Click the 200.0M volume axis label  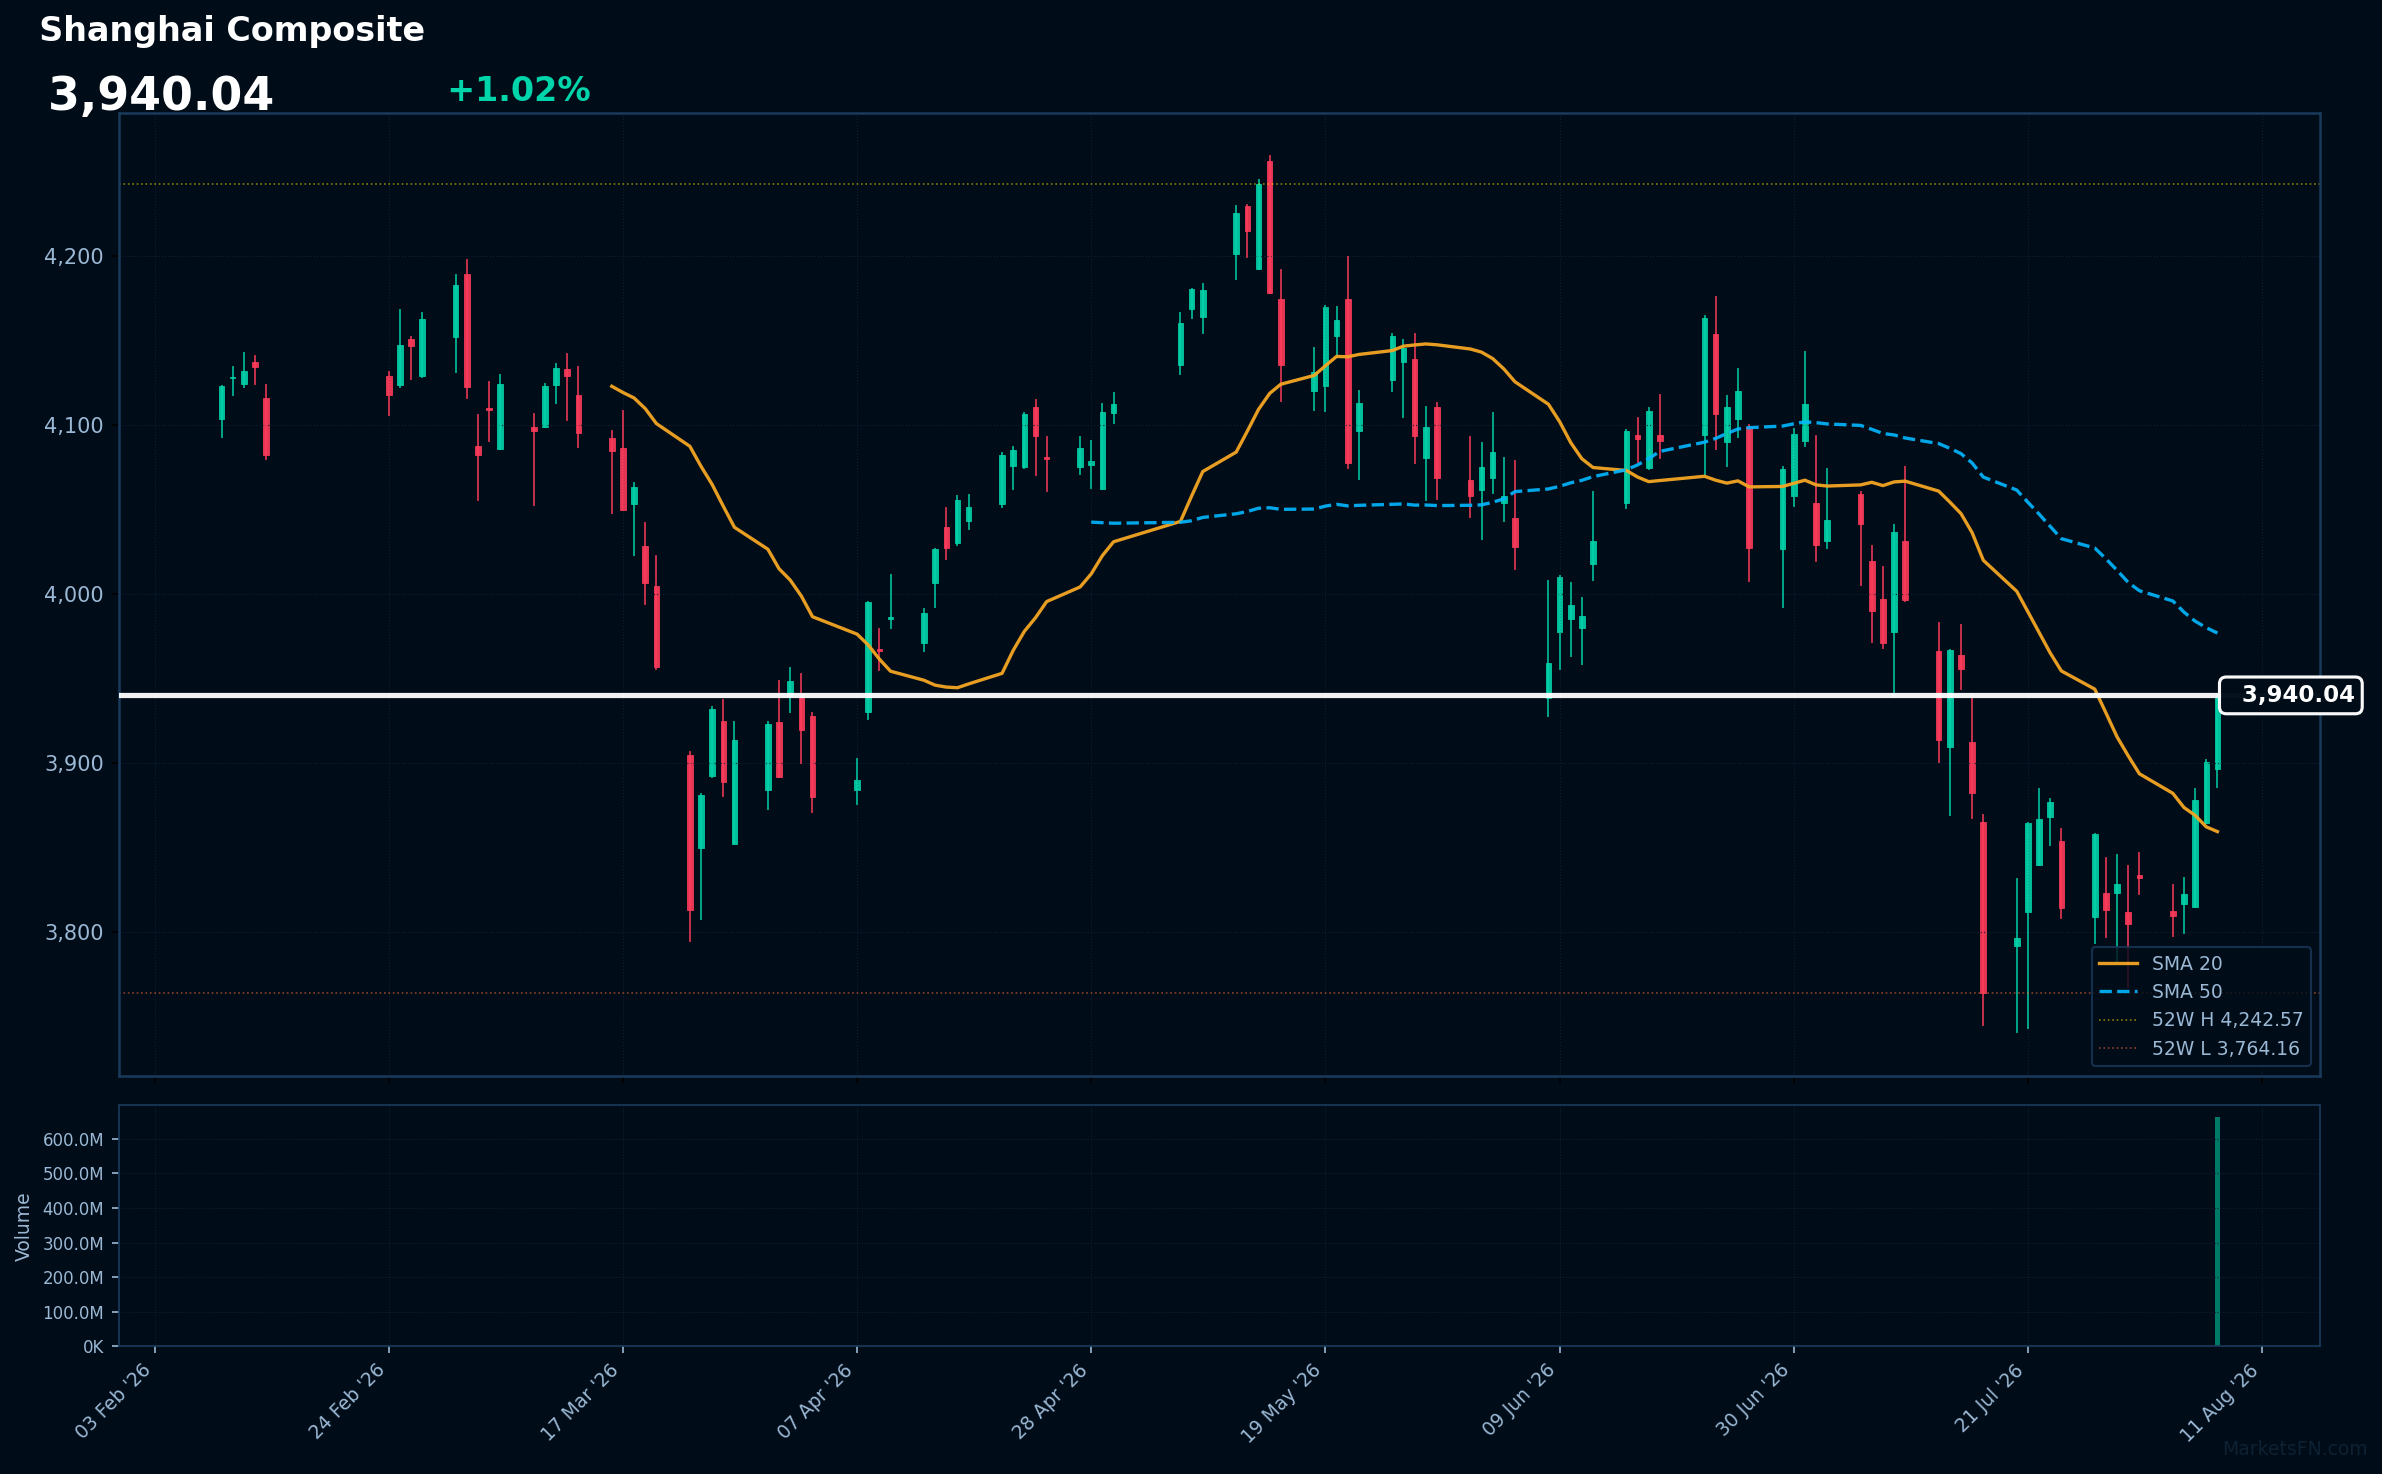(73, 1278)
